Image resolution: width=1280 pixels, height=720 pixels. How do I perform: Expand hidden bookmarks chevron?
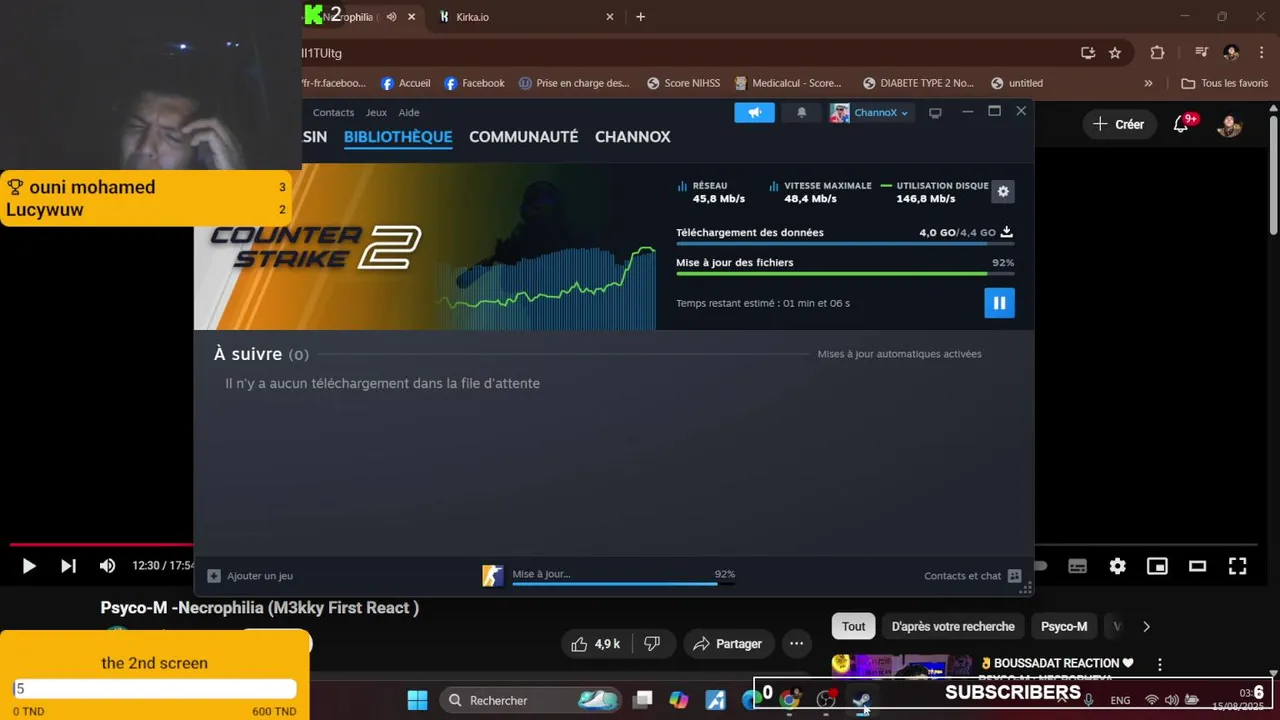1148,83
